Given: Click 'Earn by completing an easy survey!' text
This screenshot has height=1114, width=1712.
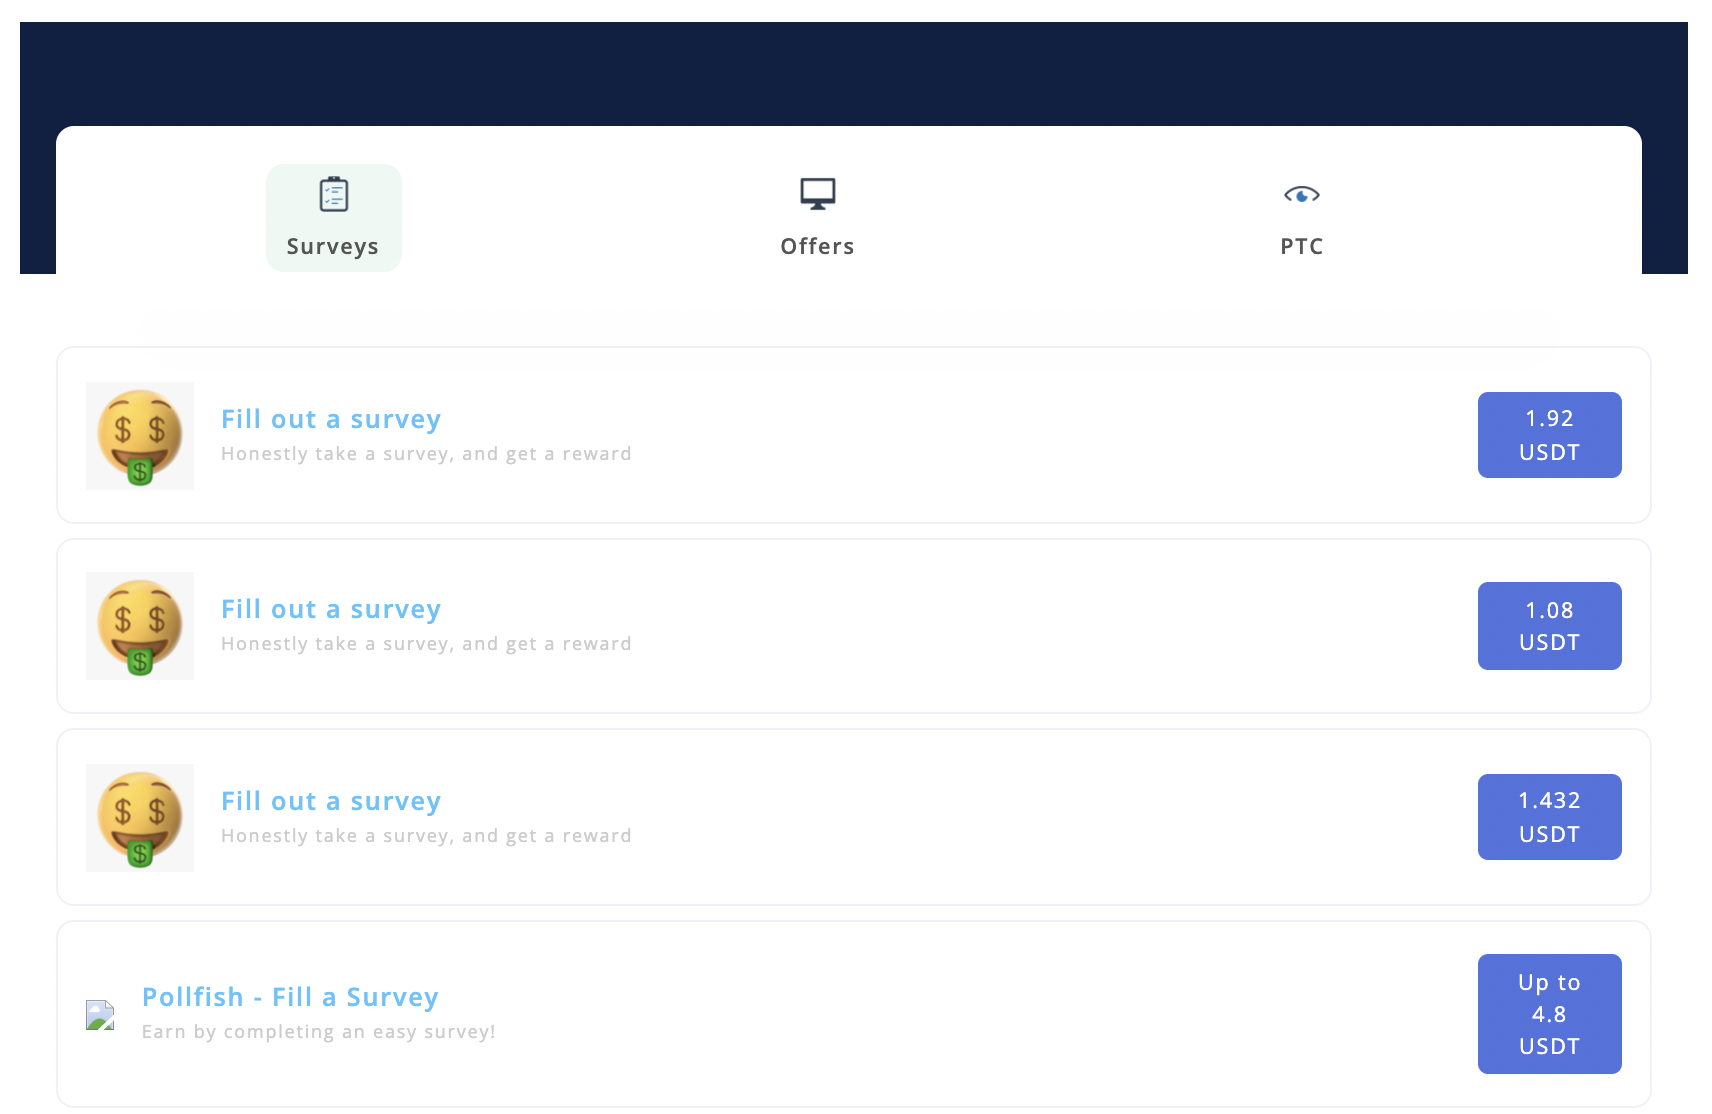Looking at the screenshot, I should click(x=318, y=1032).
